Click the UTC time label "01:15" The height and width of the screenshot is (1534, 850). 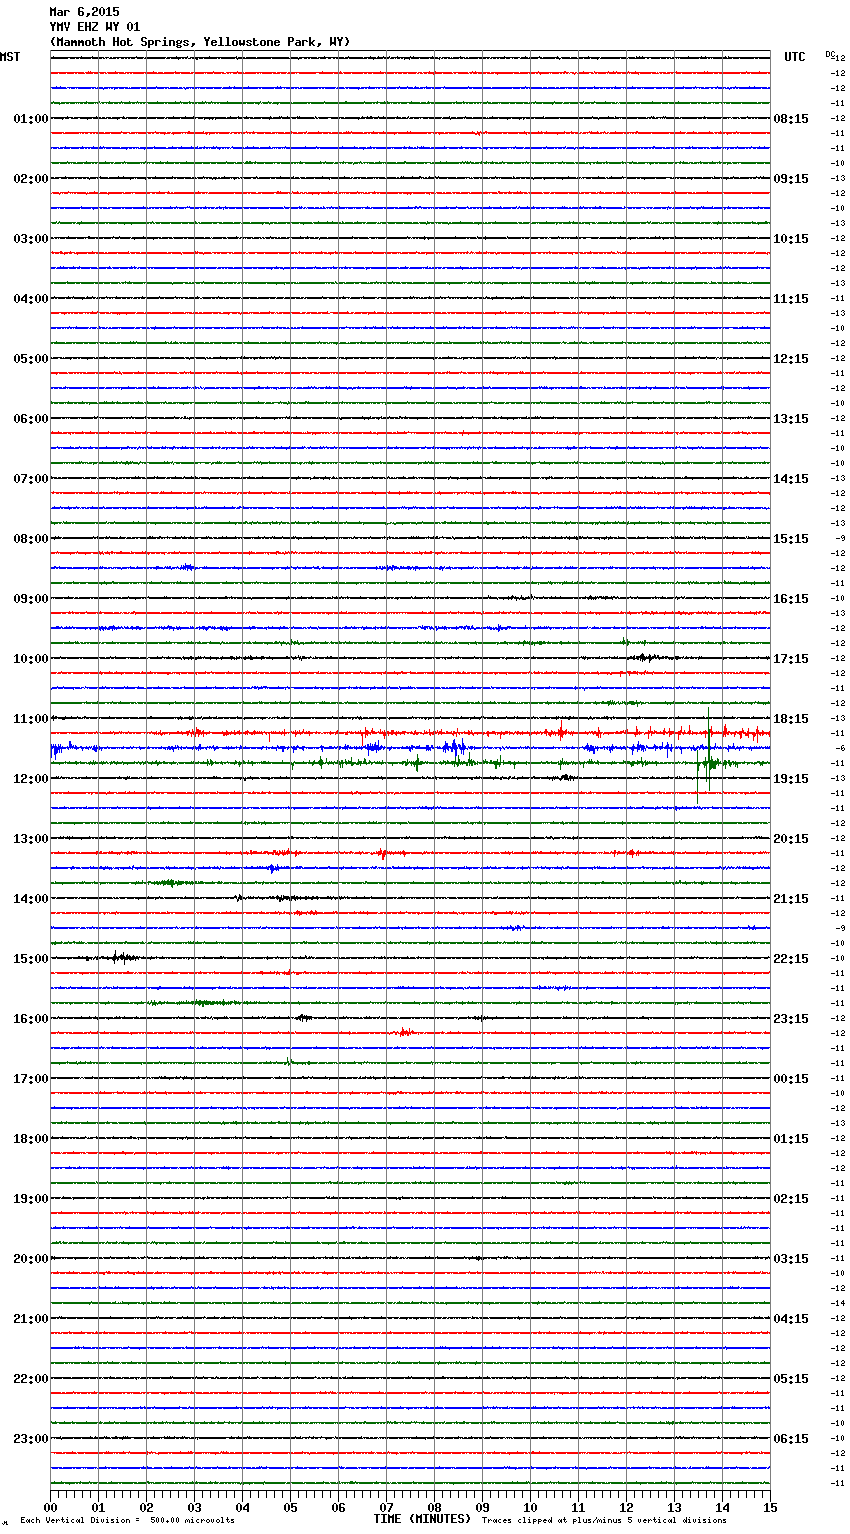click(791, 1139)
